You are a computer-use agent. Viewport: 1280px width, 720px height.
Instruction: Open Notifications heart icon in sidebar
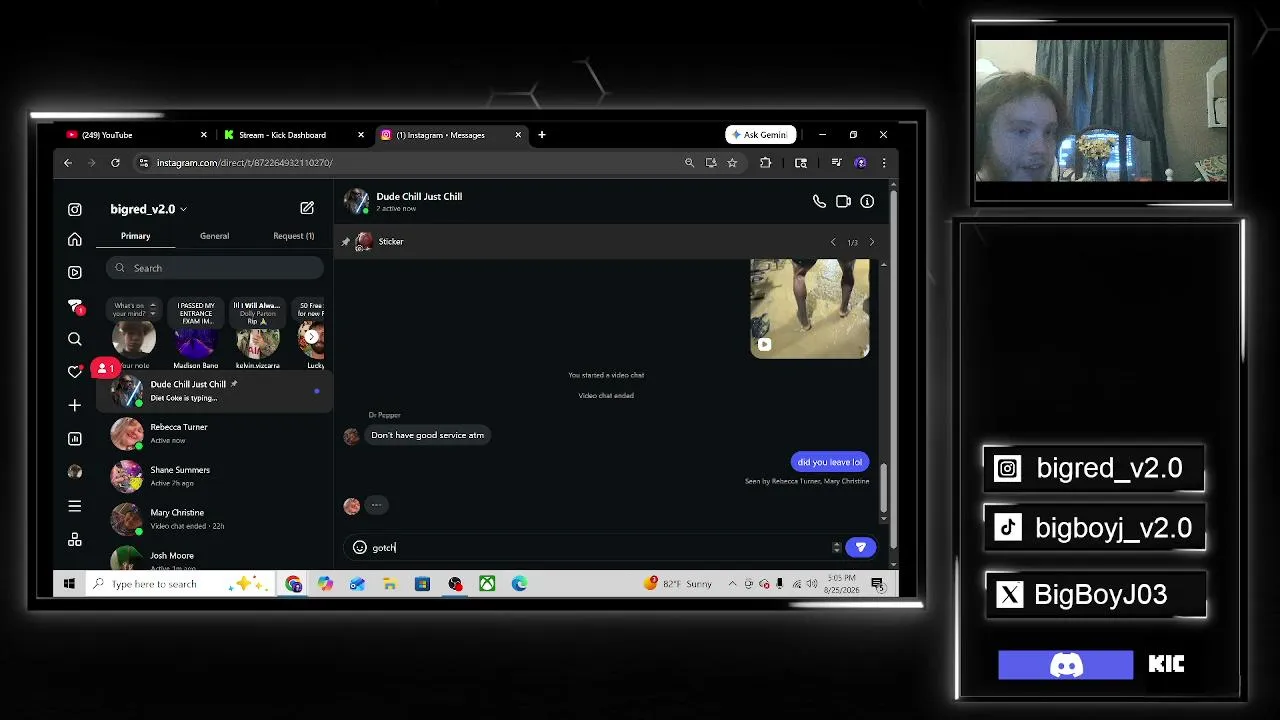coord(75,371)
